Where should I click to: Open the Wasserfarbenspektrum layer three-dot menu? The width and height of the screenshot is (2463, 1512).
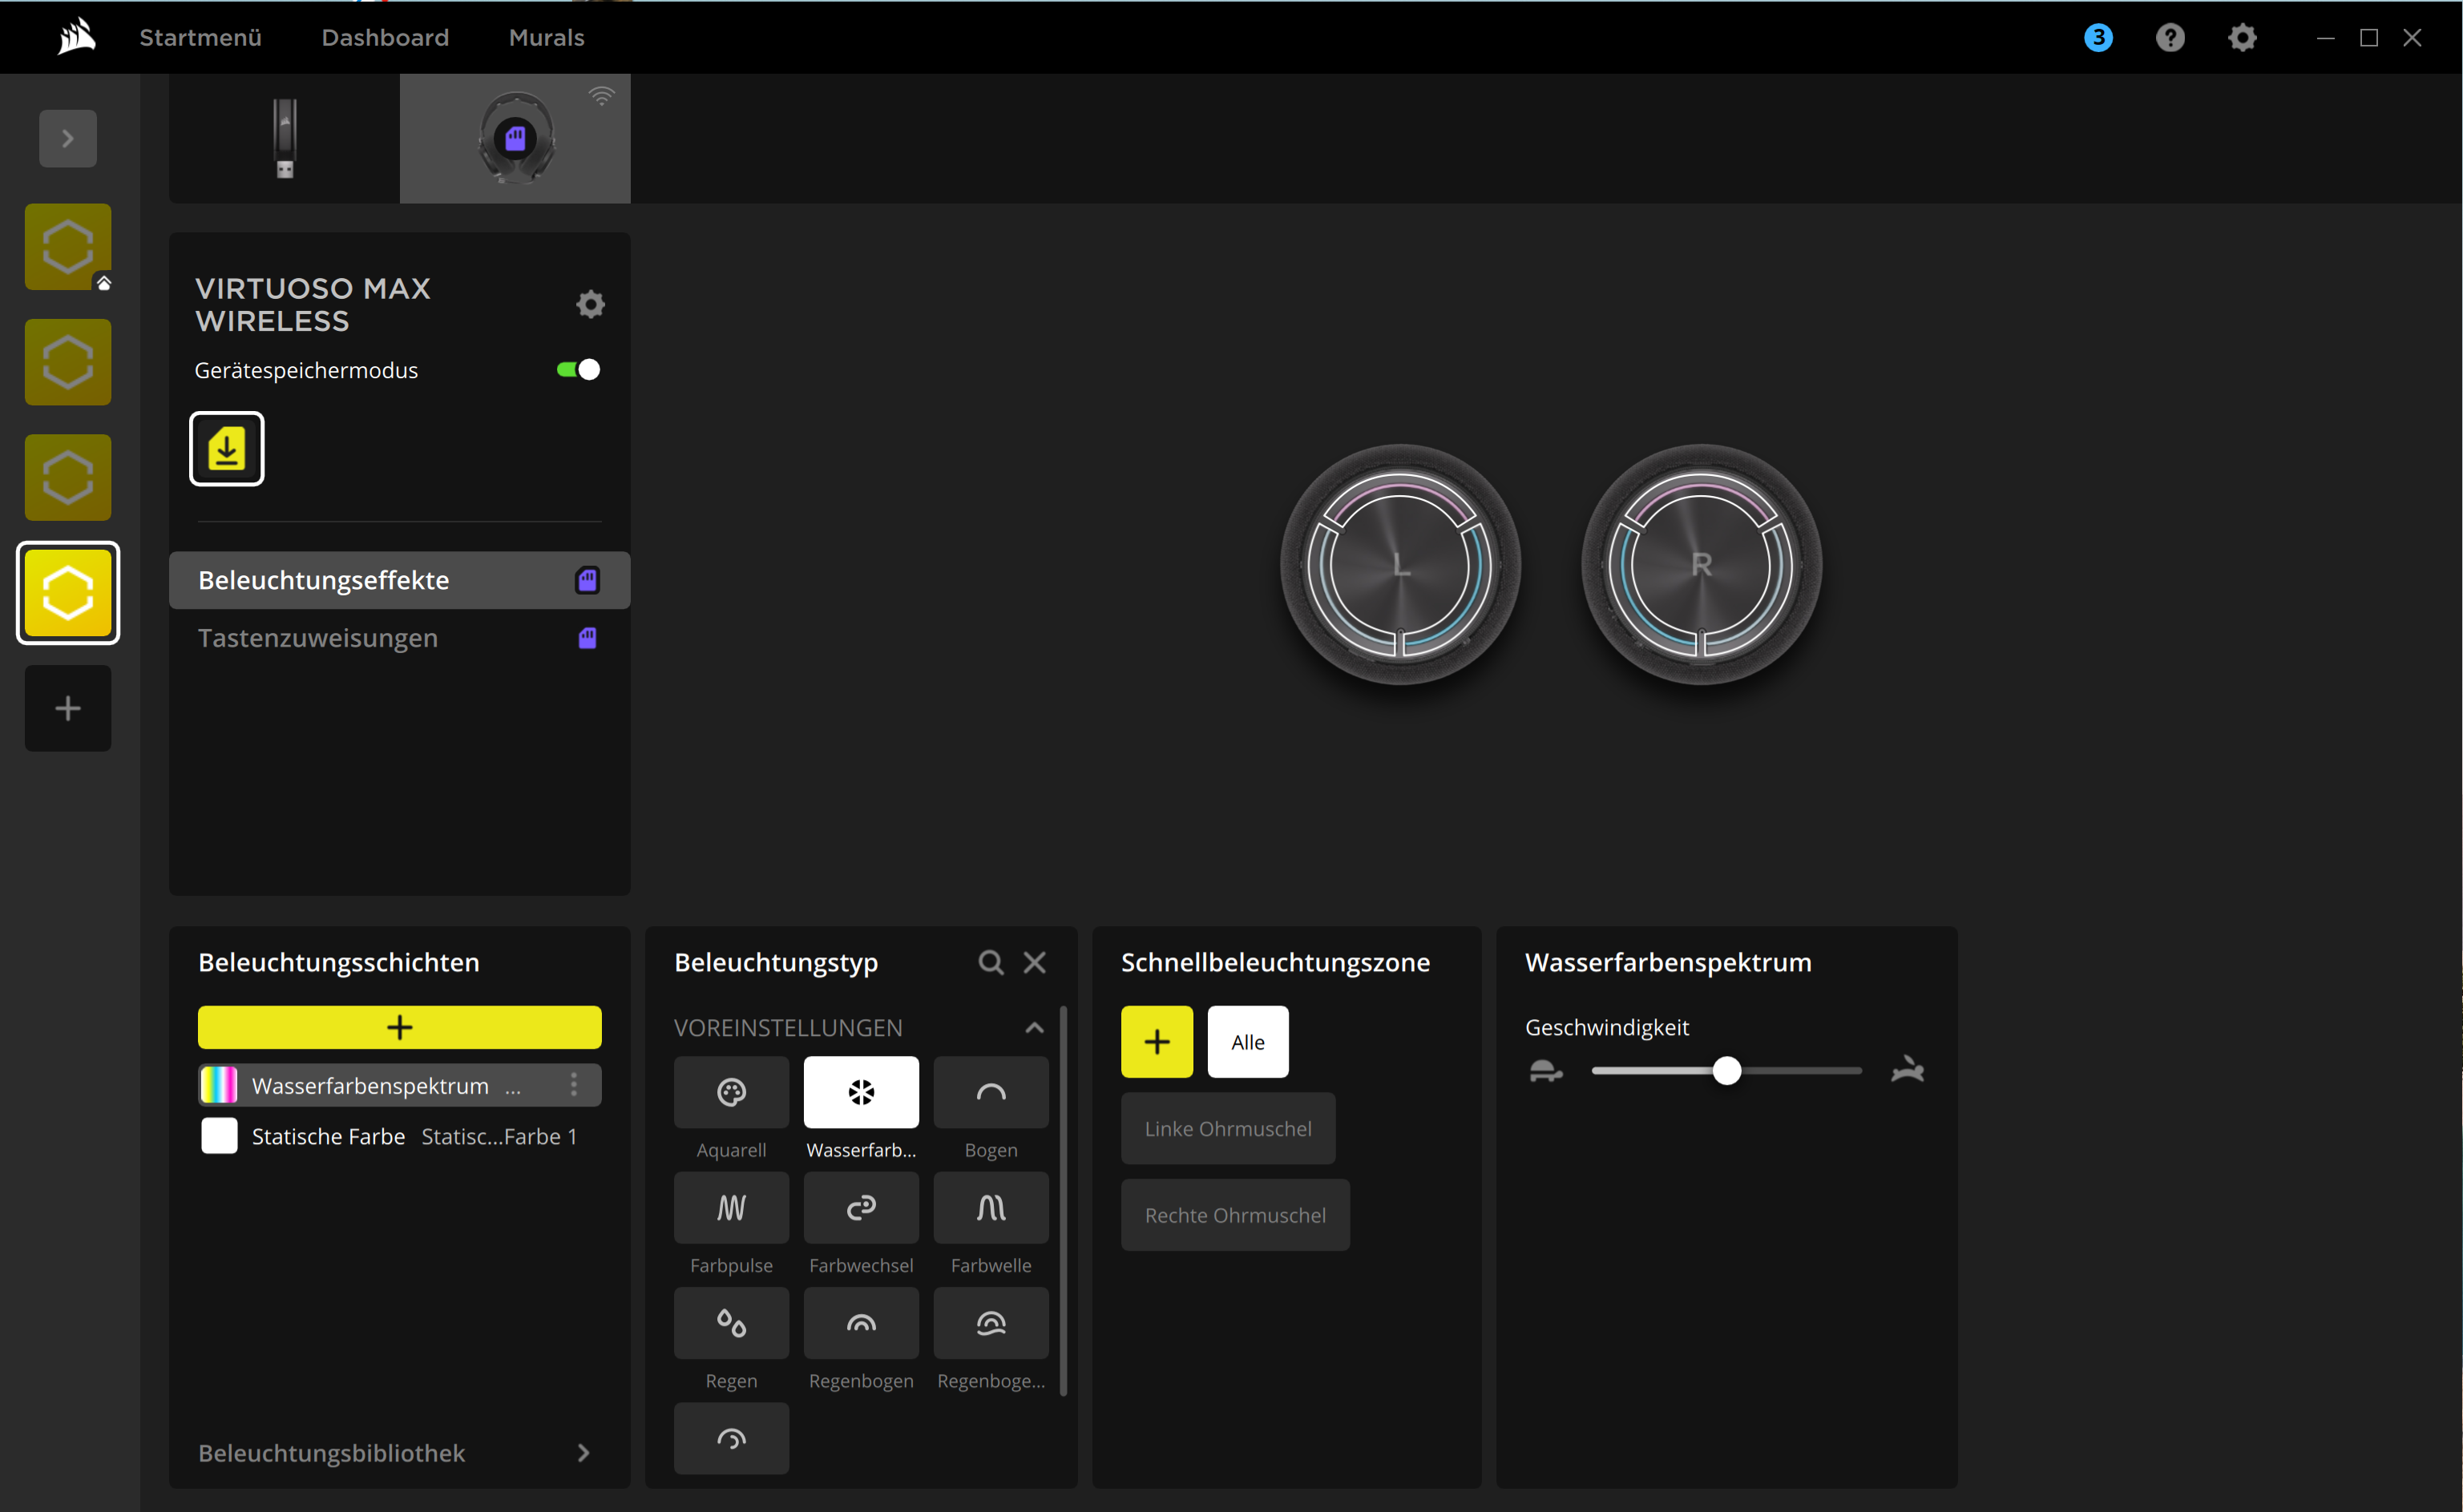tap(574, 1085)
